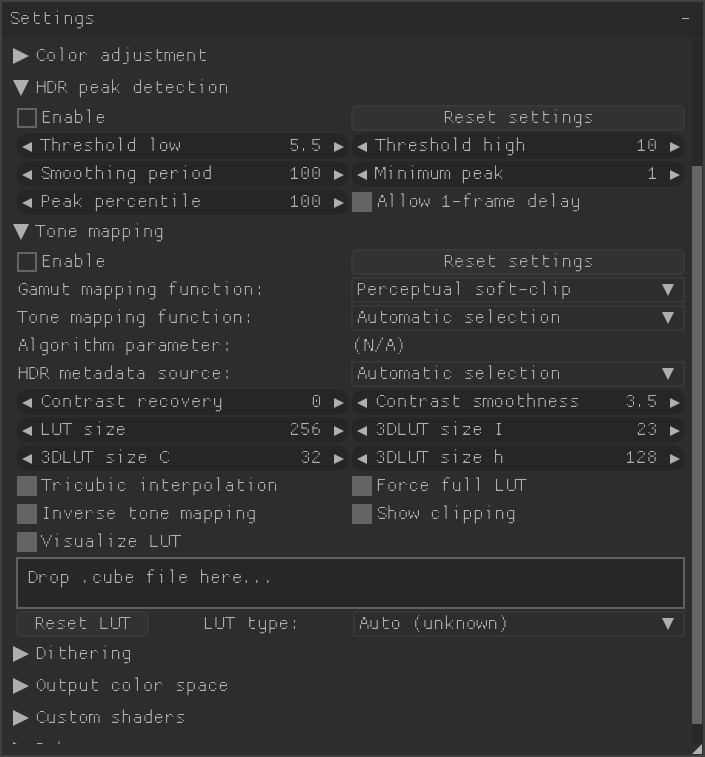705x757 pixels.
Task: Click the Drop .cube file area
Action: pyautogui.click(x=350, y=583)
